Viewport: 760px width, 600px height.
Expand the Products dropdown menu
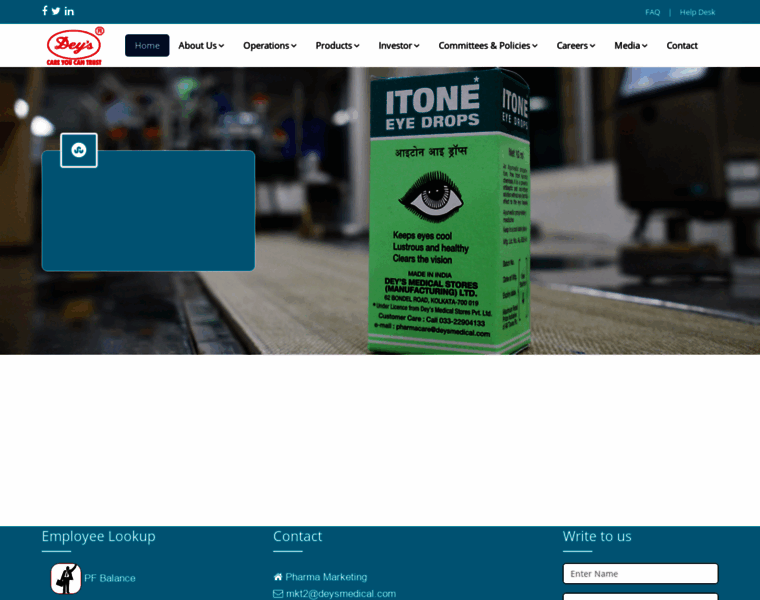tap(337, 45)
